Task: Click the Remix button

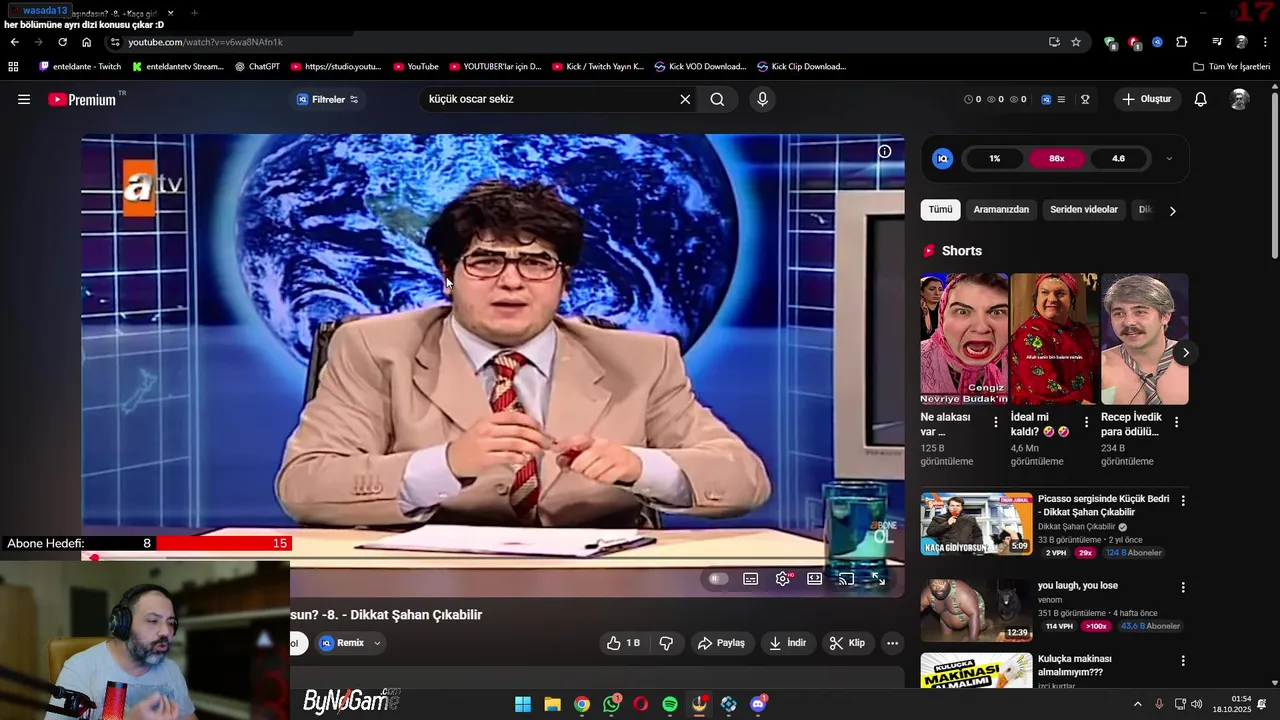Action: (x=342, y=643)
